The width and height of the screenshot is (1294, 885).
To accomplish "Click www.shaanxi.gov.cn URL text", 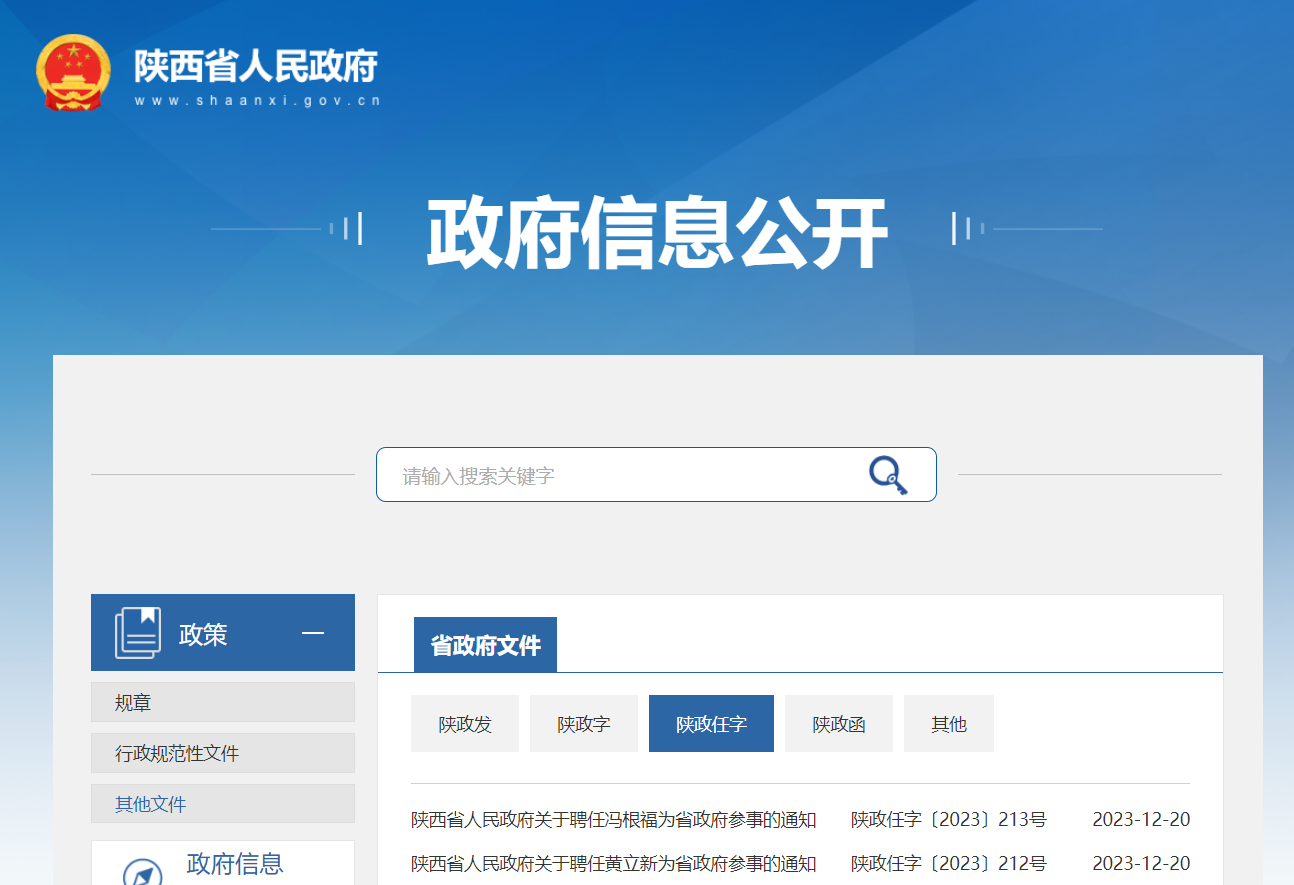I will click(x=258, y=101).
